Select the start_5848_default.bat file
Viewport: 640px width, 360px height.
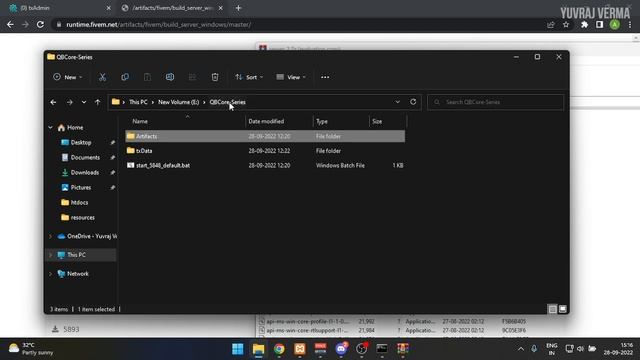click(x=265, y=166)
